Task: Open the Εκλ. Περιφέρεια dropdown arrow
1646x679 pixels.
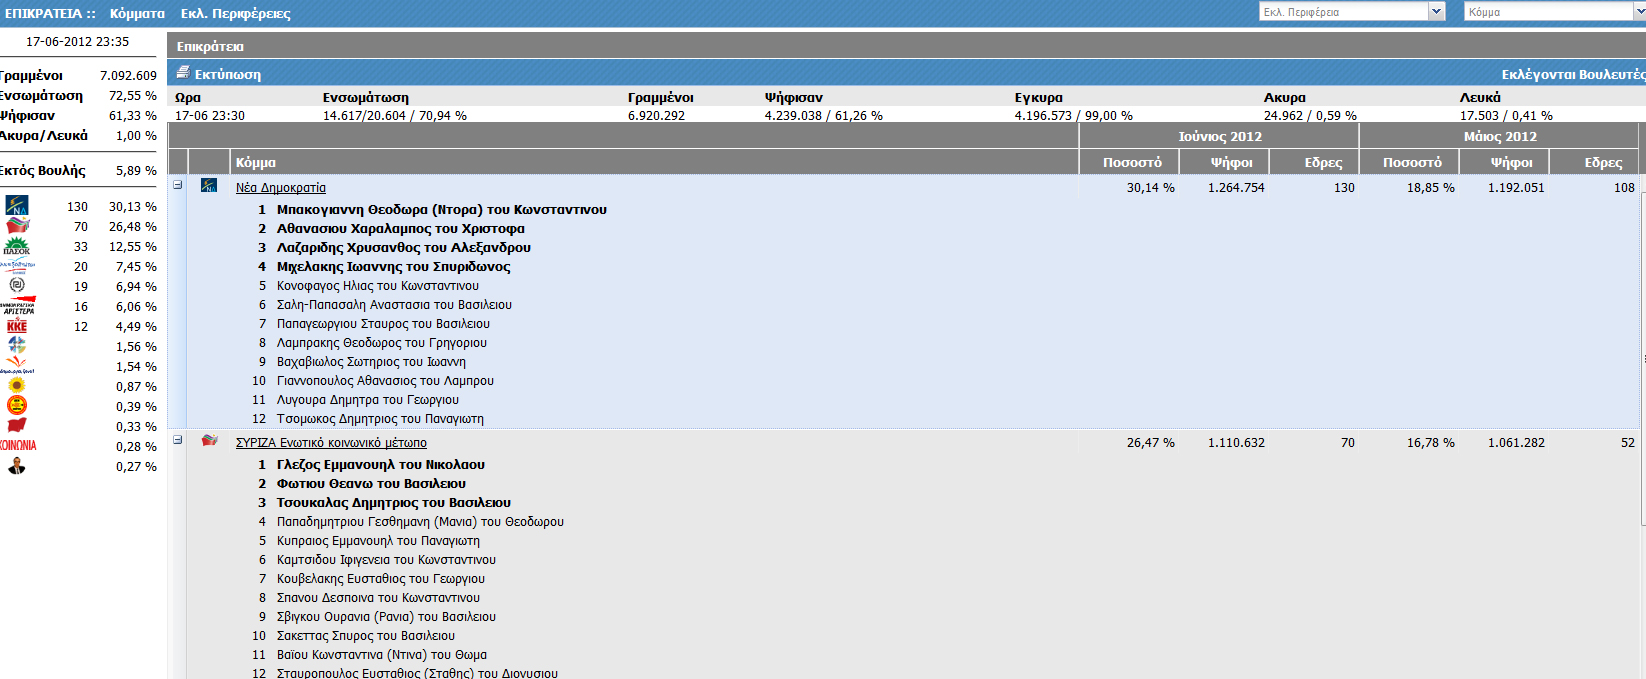Action: click(1437, 12)
